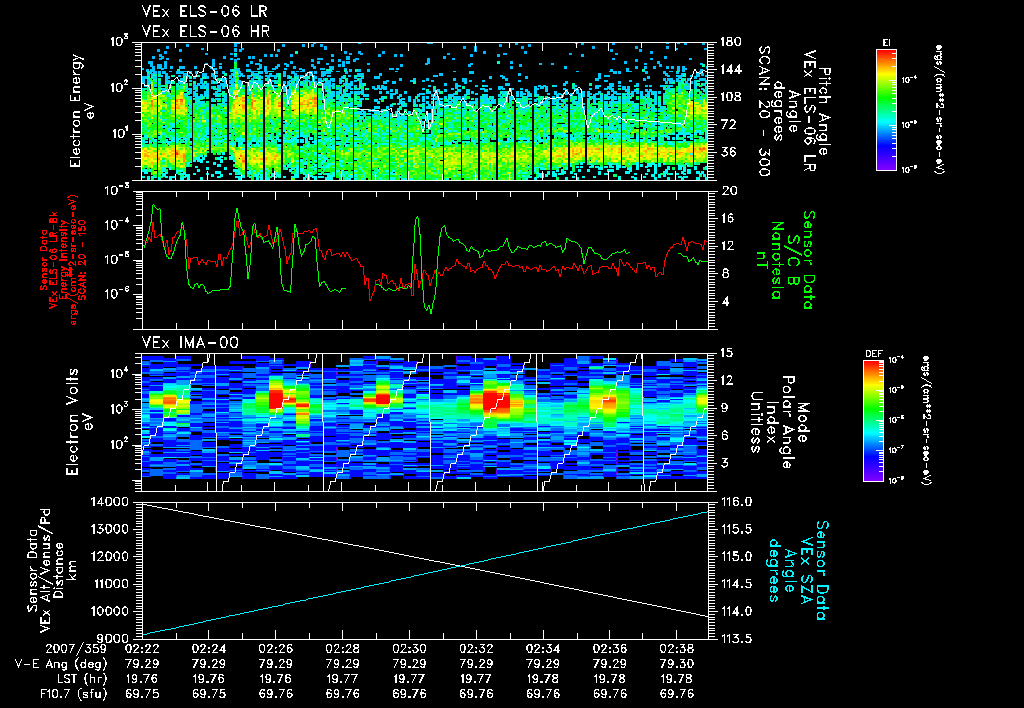Viewport: 1024px width, 708px height.
Task: Click the first red hot spot in IMA-00 spectrogram
Action: 169,400
